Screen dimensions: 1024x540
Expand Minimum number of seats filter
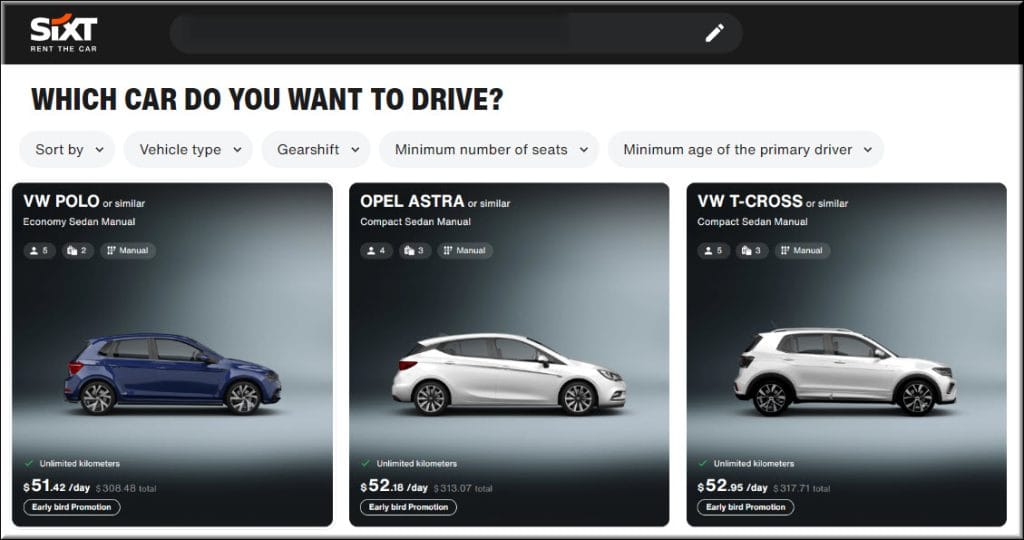(488, 150)
